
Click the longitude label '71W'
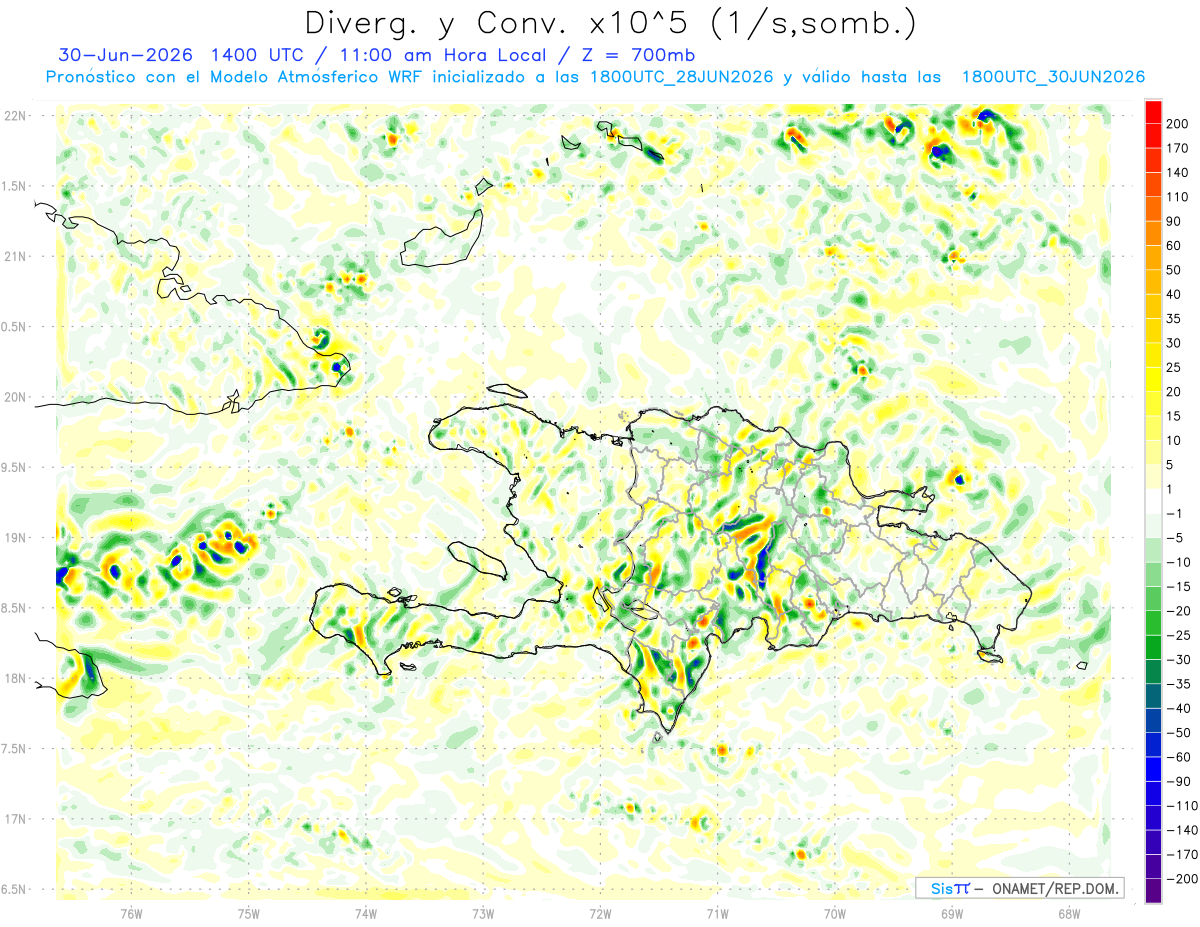[x=717, y=913]
